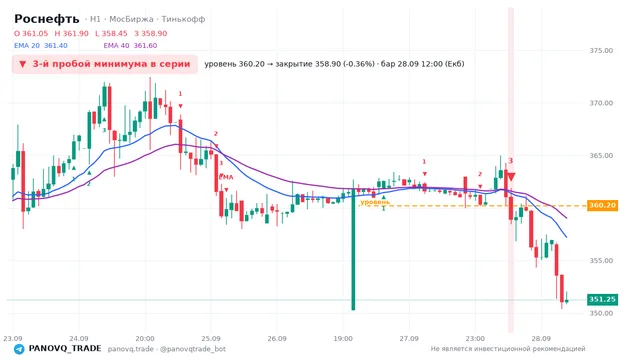The height and width of the screenshot is (360, 640).
Task: Click the tall green volume-spike candle
Action: pyautogui.click(x=353, y=249)
